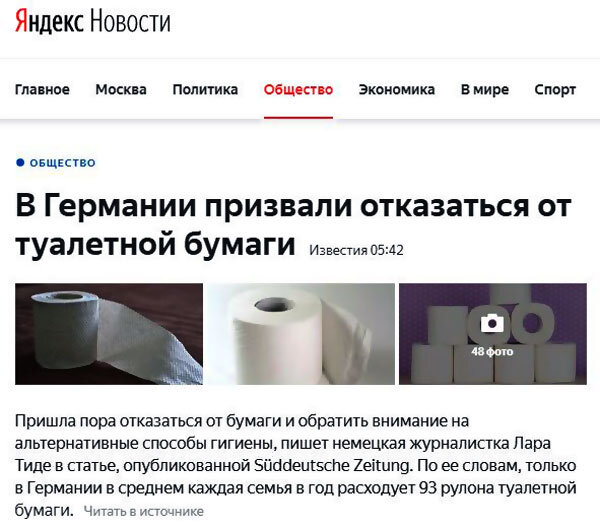The image size is (600, 528).
Task: Open the middle white toilet roll photo
Action: [301, 334]
